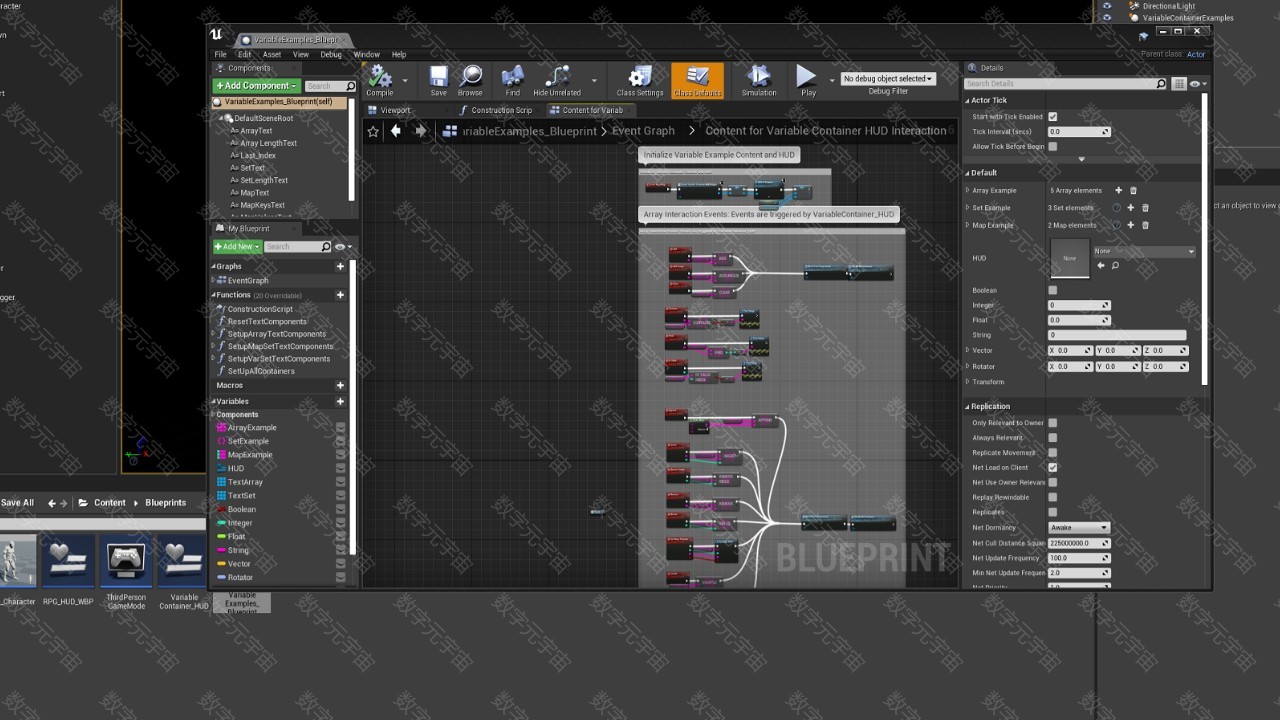Add element to Set Example
The width and height of the screenshot is (1280, 720).
[1131, 208]
